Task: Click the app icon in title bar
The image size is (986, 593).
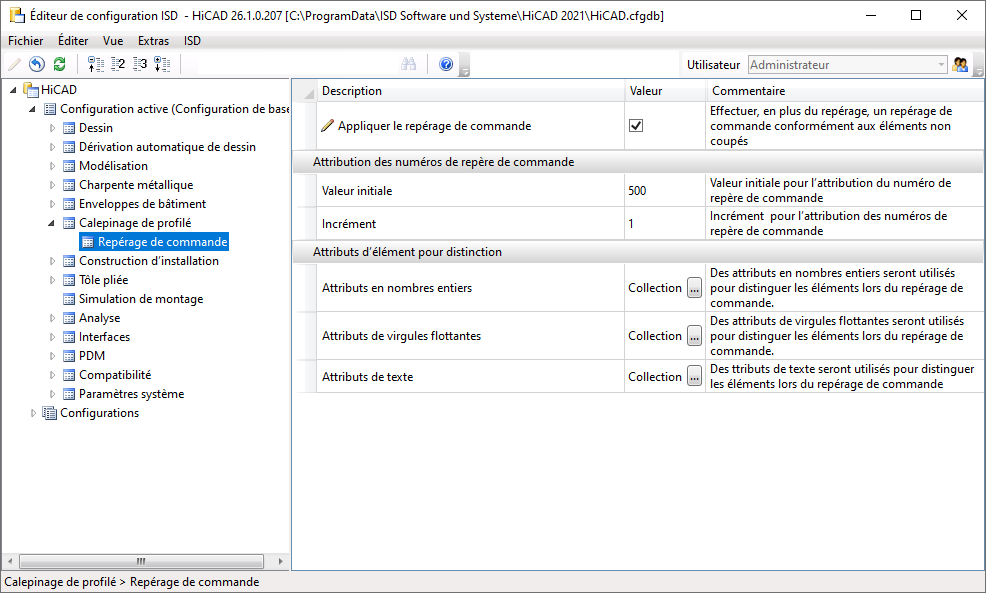Action: coord(17,15)
